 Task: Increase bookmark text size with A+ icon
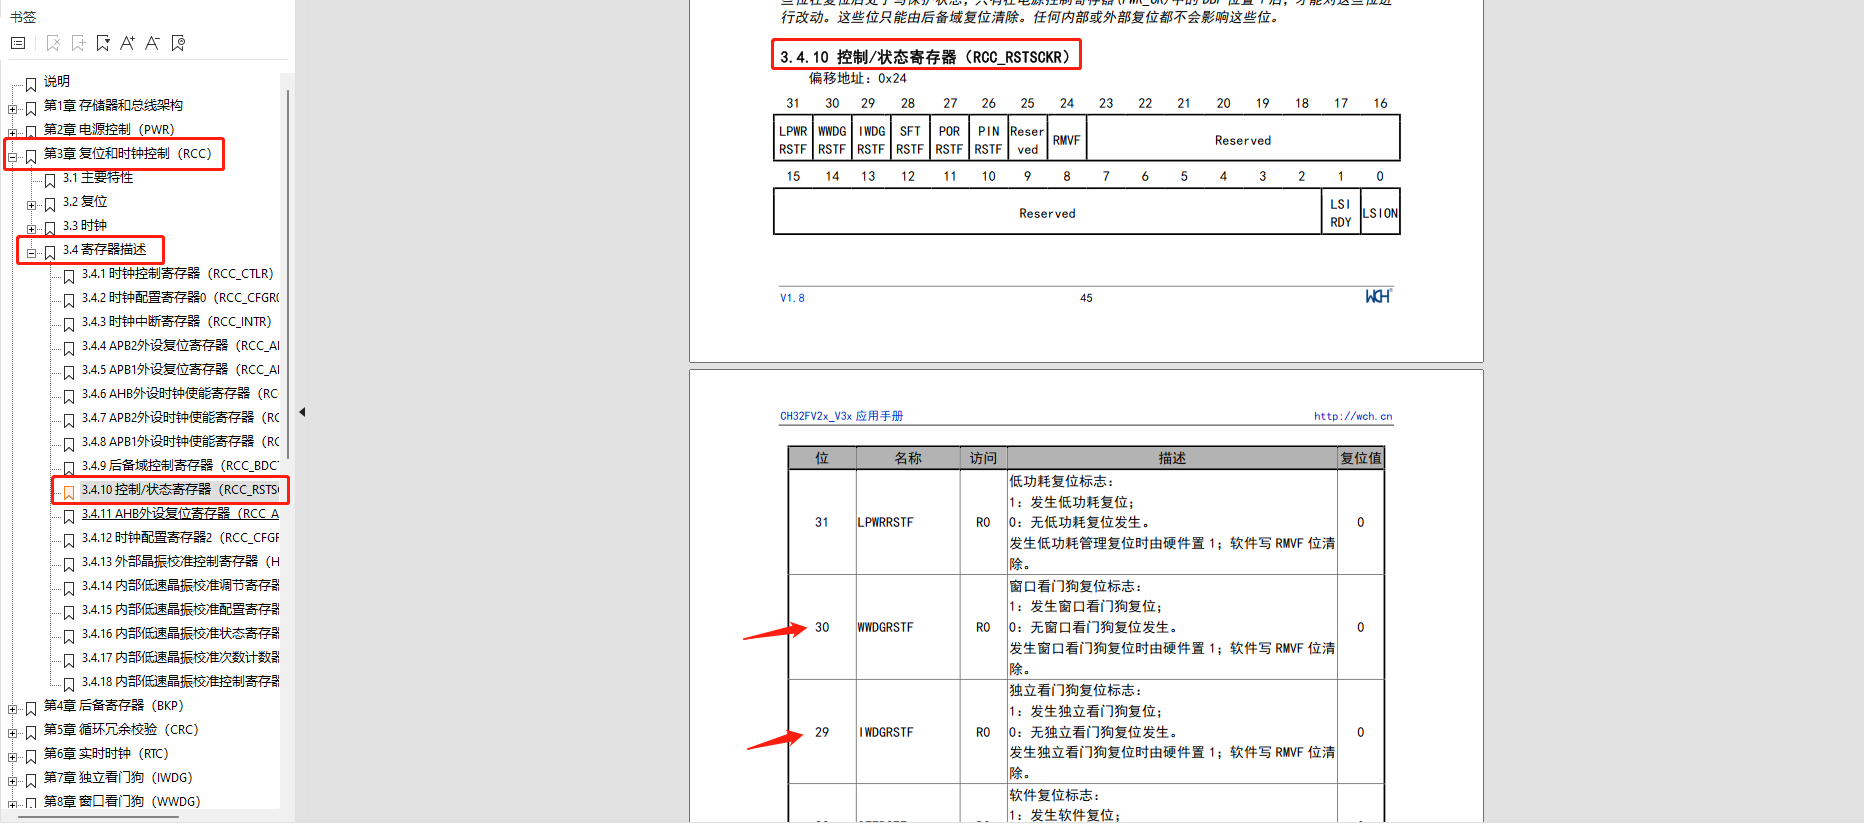127,43
